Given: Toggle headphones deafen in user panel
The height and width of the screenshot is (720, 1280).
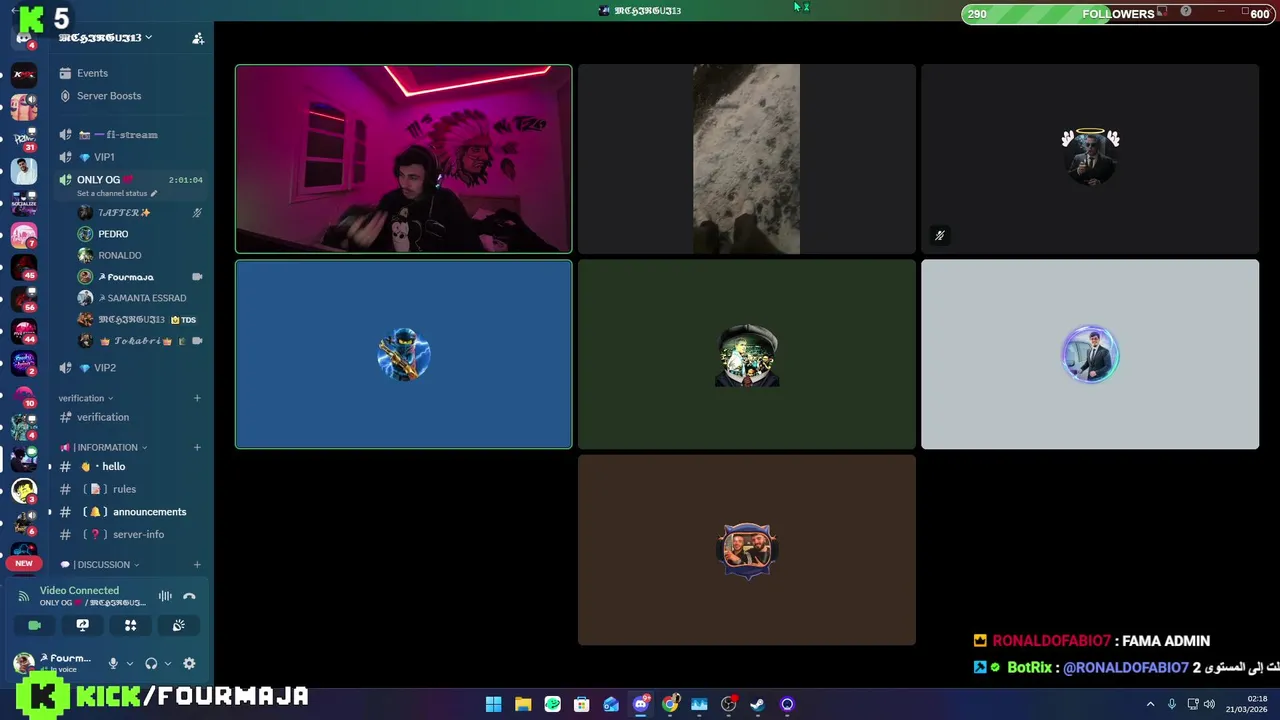Looking at the screenshot, I should click(151, 663).
